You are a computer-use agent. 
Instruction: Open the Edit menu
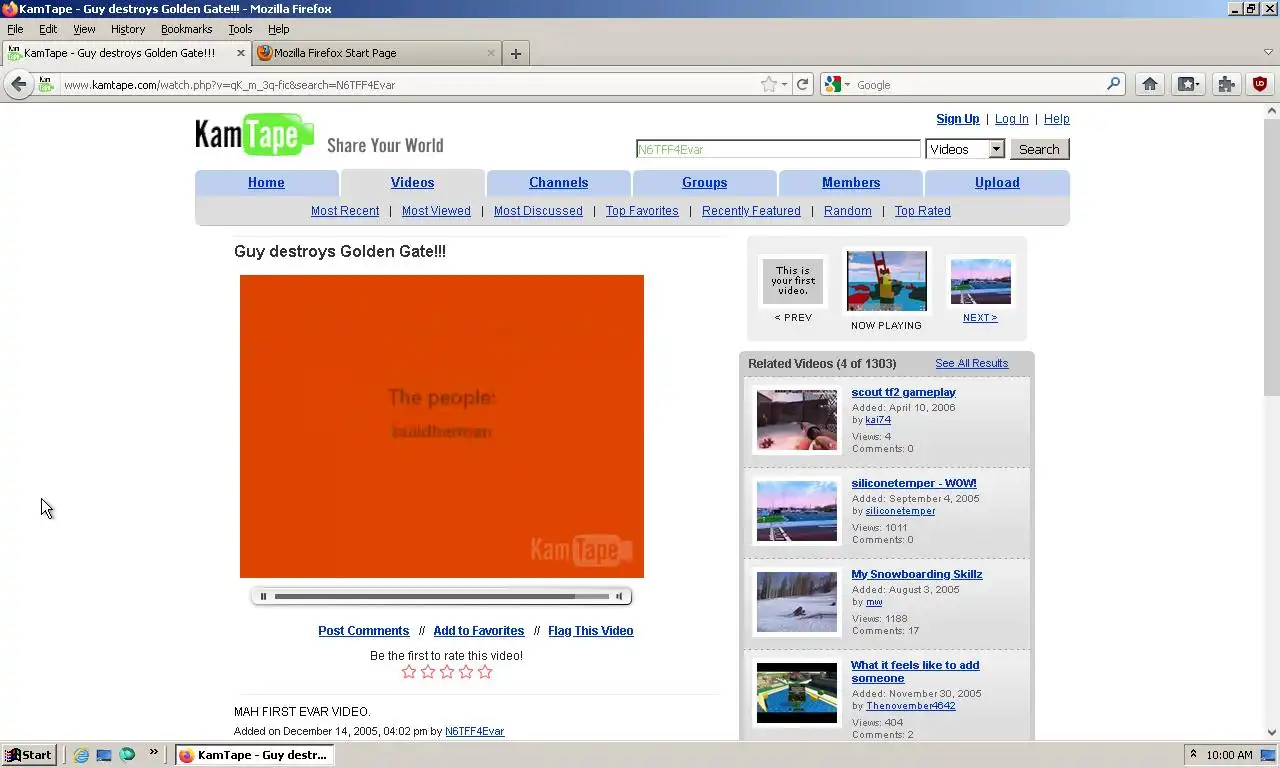click(x=48, y=29)
